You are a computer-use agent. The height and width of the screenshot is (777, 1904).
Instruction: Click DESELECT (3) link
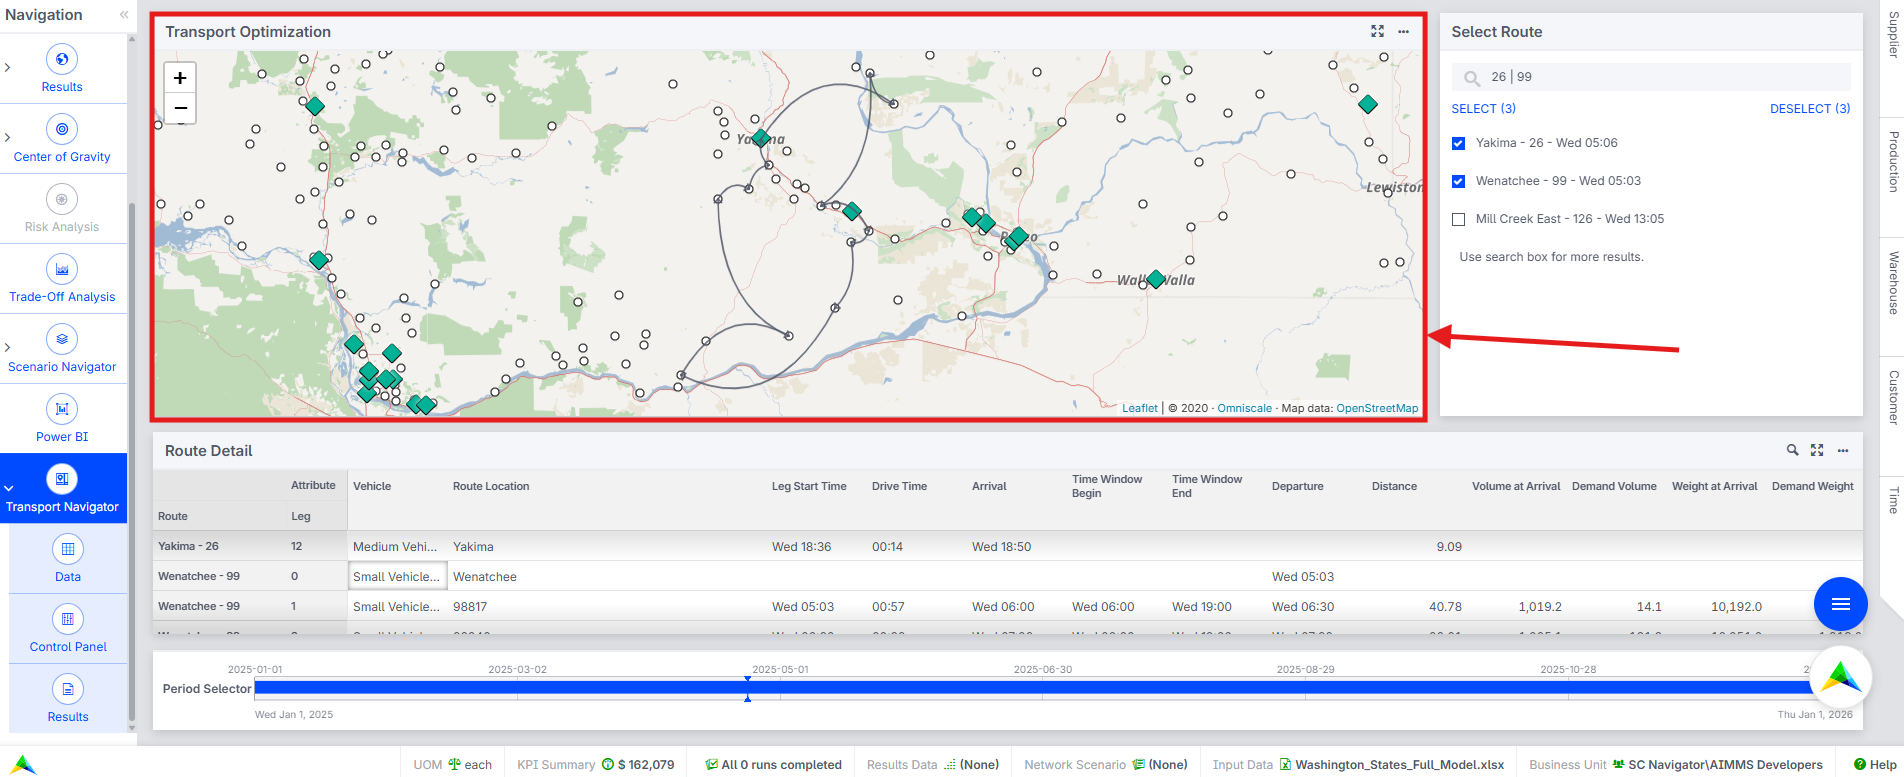1810,109
